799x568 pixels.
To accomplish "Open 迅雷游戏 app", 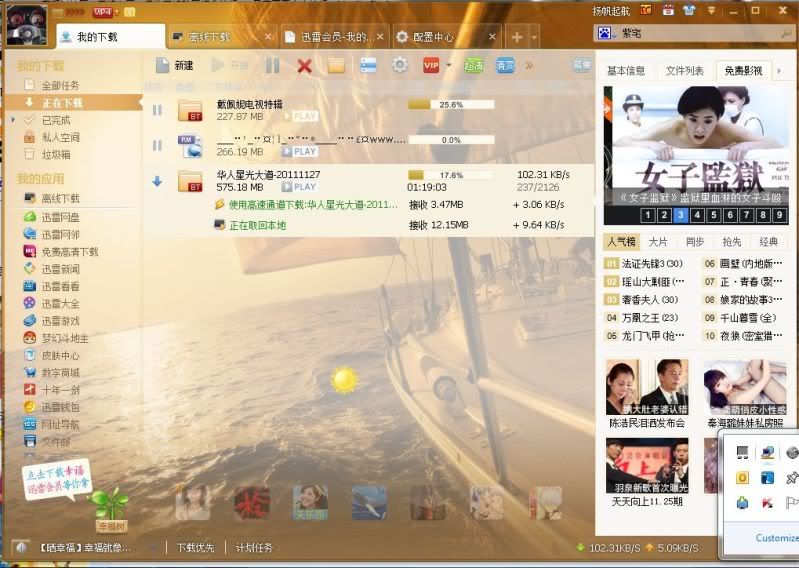I will [60, 321].
